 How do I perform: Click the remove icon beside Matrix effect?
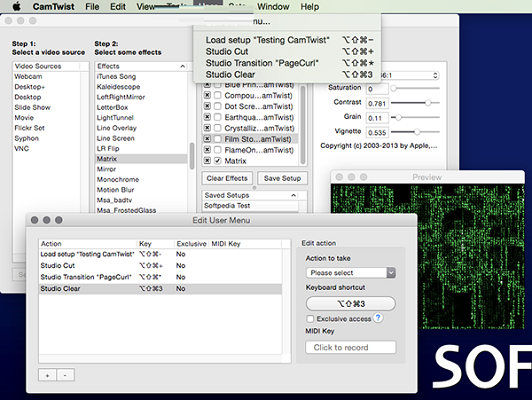[x=207, y=160]
